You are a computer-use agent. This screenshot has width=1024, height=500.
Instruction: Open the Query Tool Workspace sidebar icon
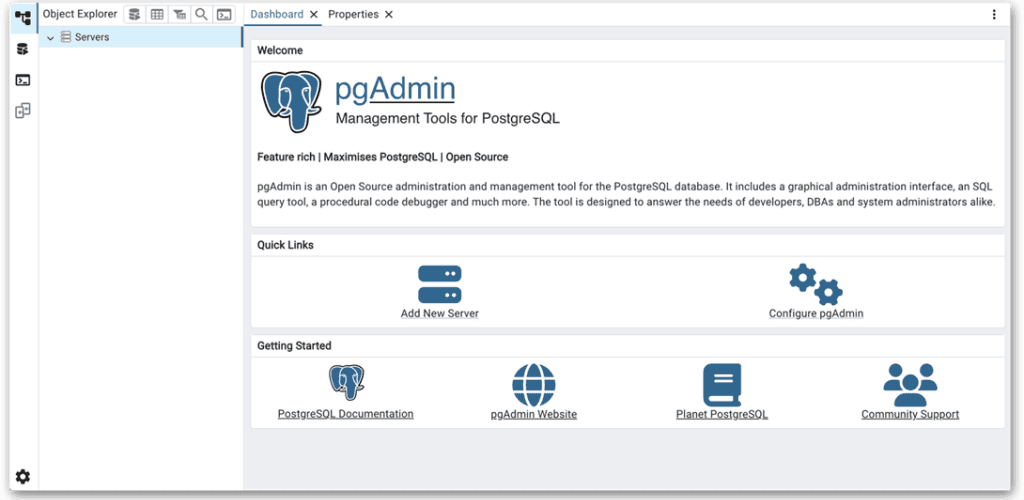(x=23, y=49)
